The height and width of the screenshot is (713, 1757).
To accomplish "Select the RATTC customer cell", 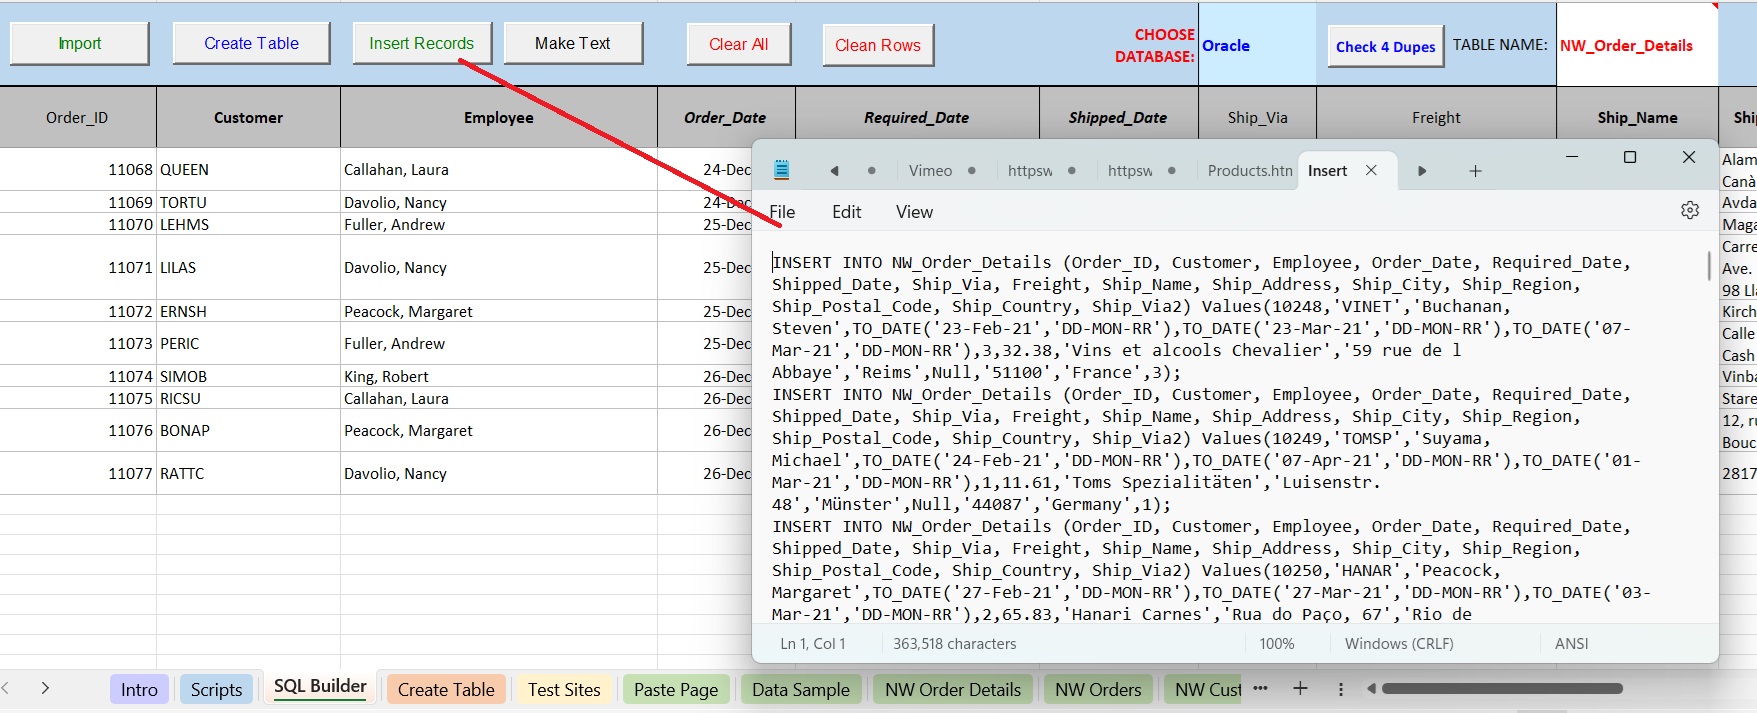I will pos(248,473).
